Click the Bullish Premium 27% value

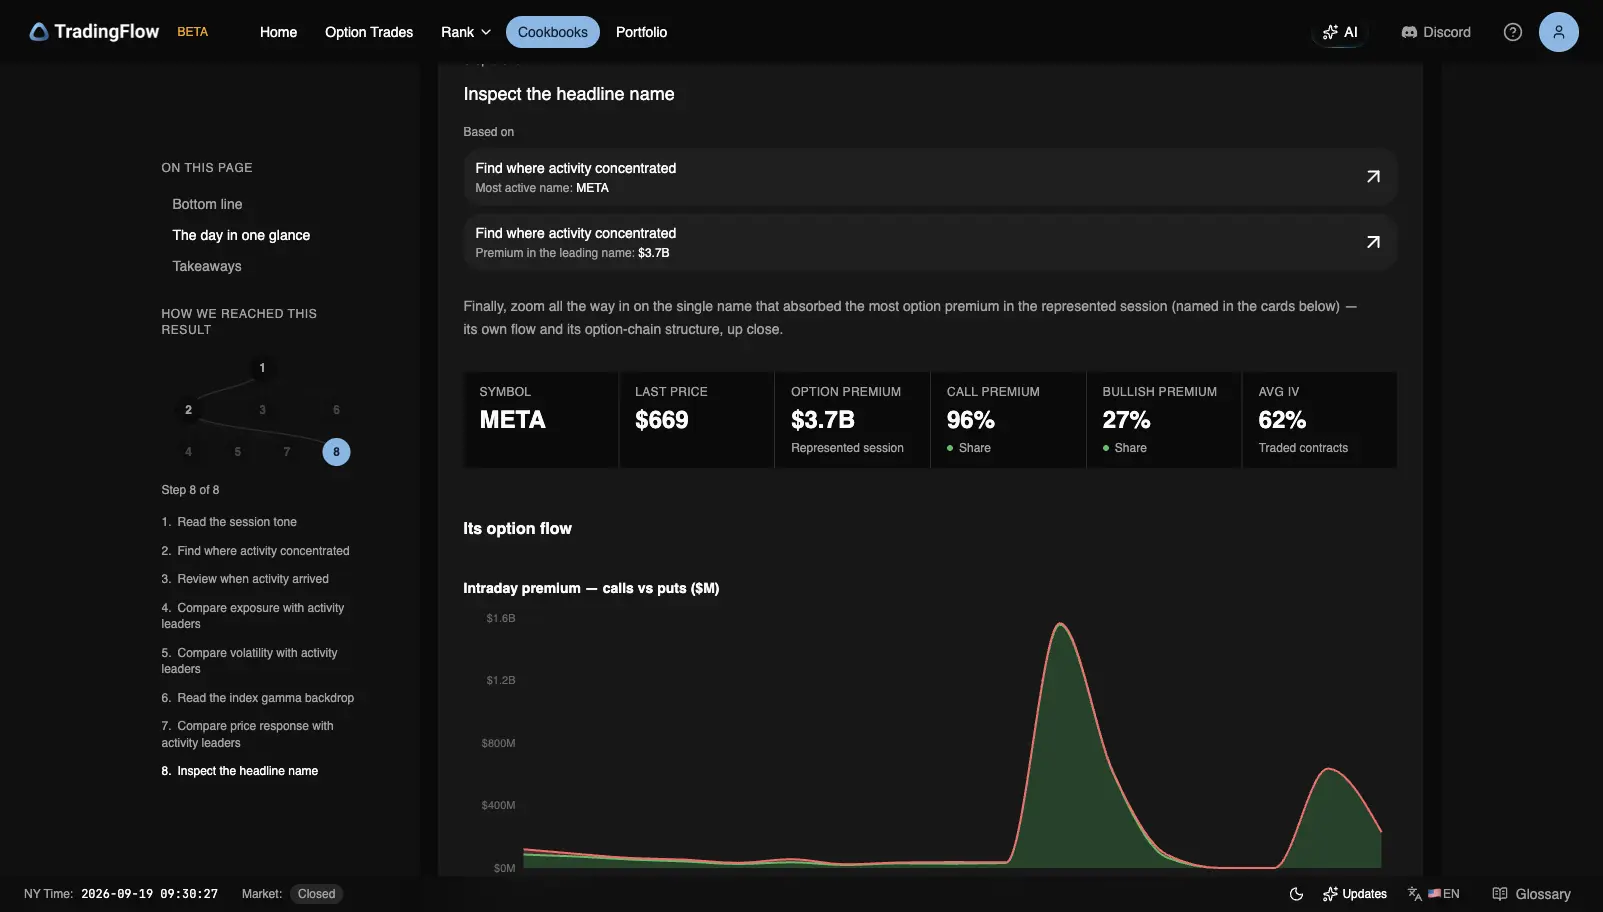coord(1126,420)
